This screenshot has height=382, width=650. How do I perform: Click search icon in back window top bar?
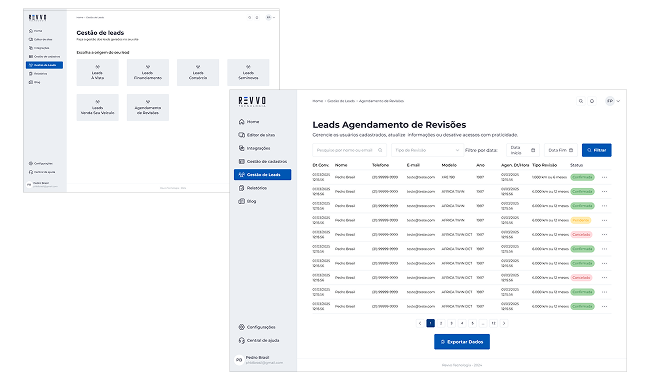[x=250, y=17]
